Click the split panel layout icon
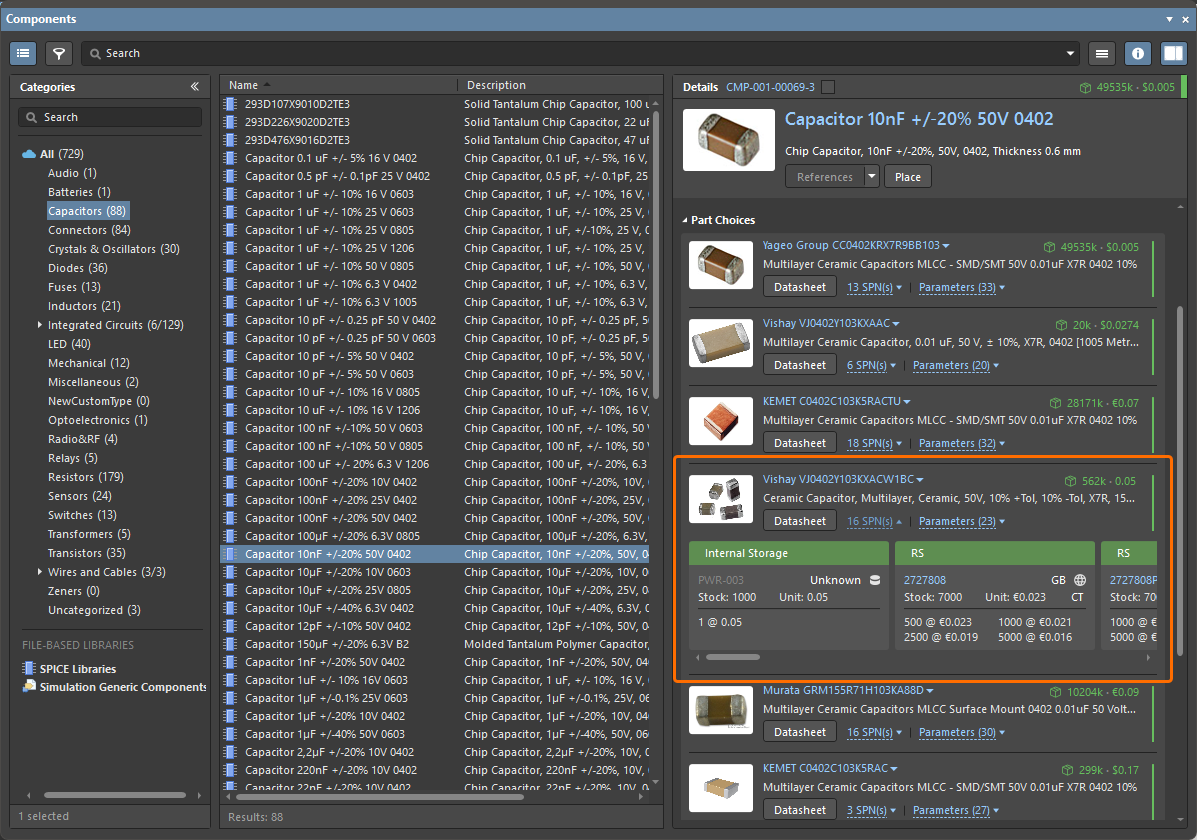 1173,53
